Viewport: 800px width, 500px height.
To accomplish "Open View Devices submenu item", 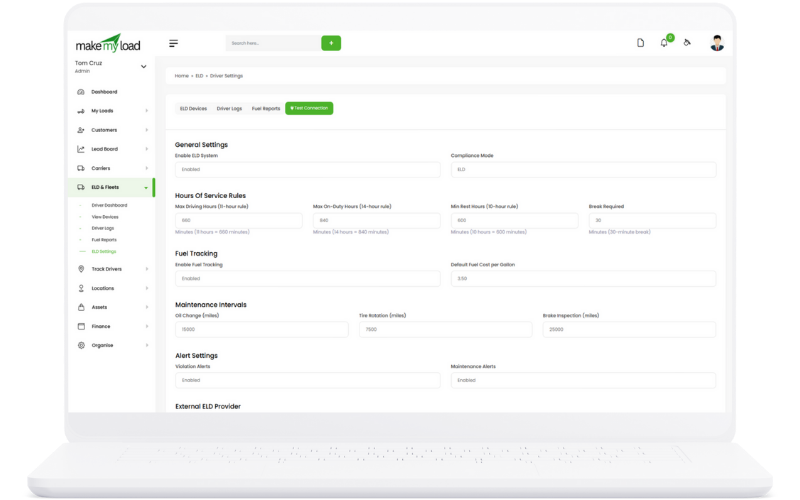I will 105,217.
